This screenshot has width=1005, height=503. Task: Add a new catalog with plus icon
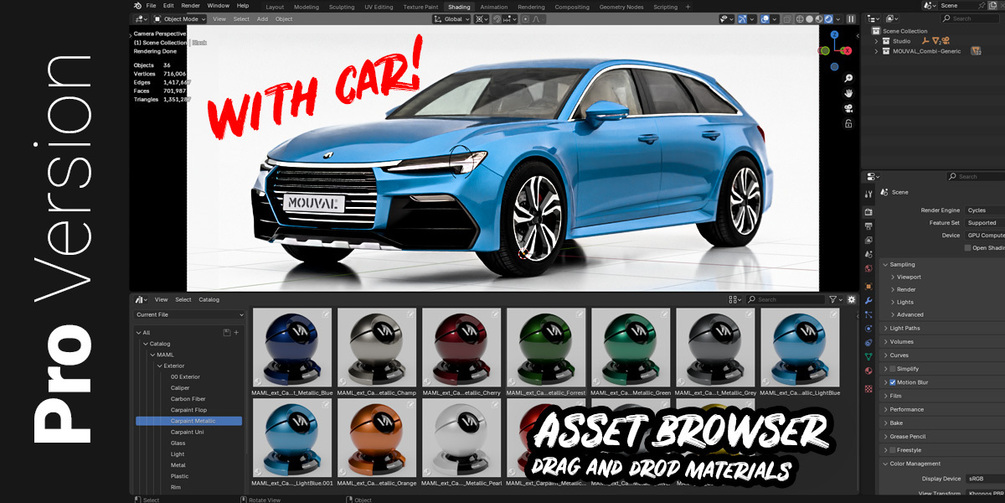(237, 333)
